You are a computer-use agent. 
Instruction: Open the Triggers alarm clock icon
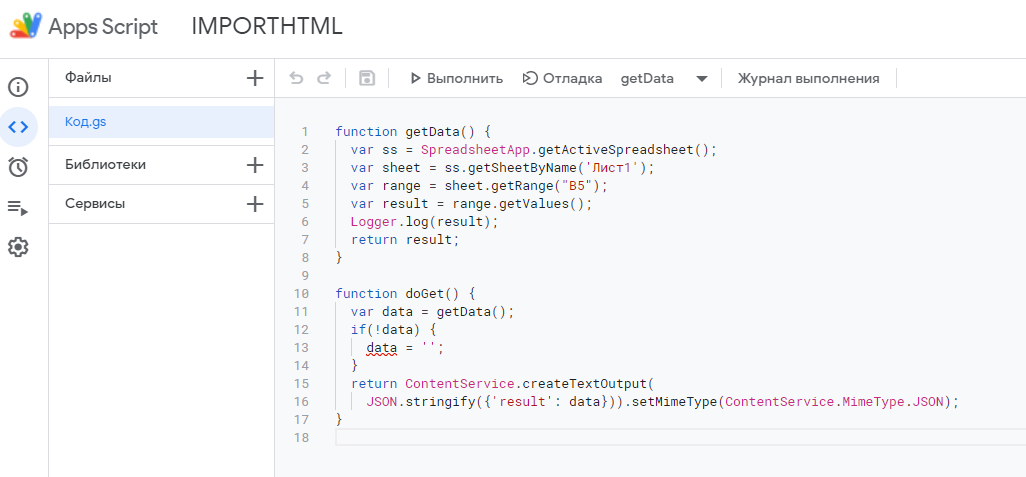click(18, 168)
